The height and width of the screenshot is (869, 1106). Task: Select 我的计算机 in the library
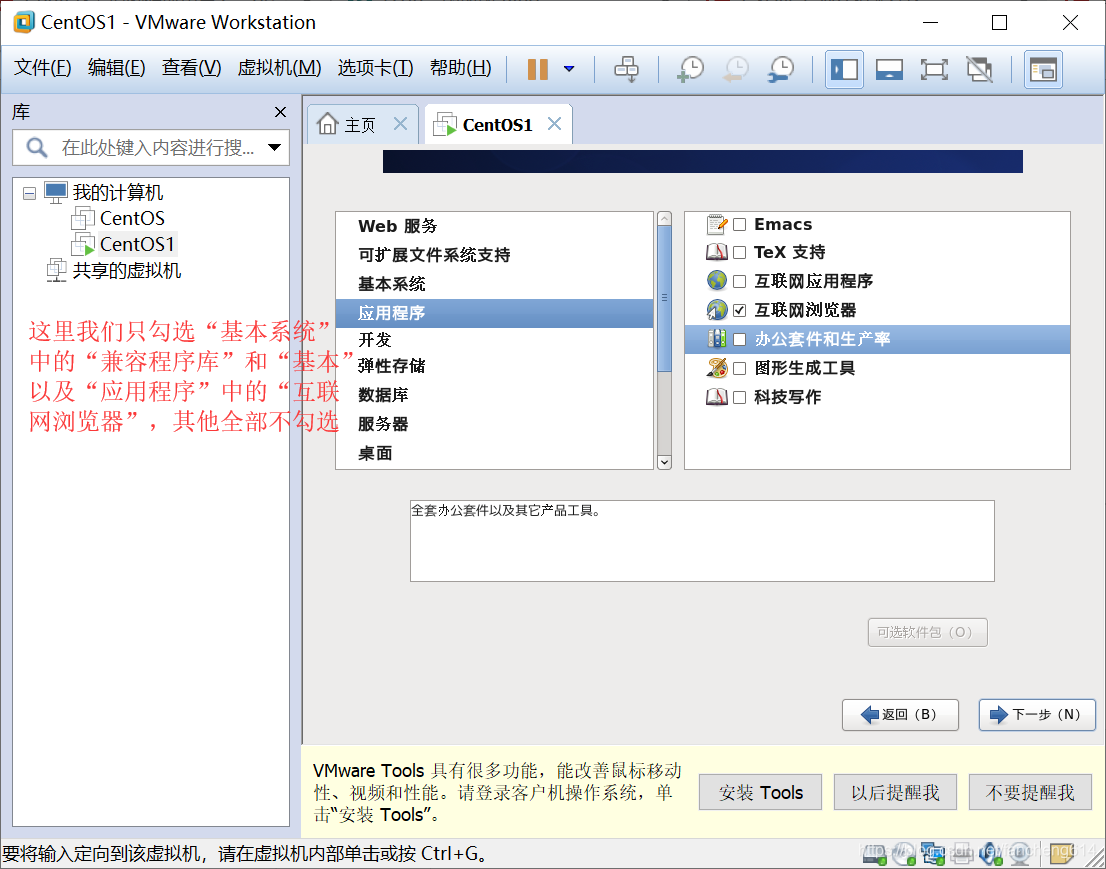117,193
